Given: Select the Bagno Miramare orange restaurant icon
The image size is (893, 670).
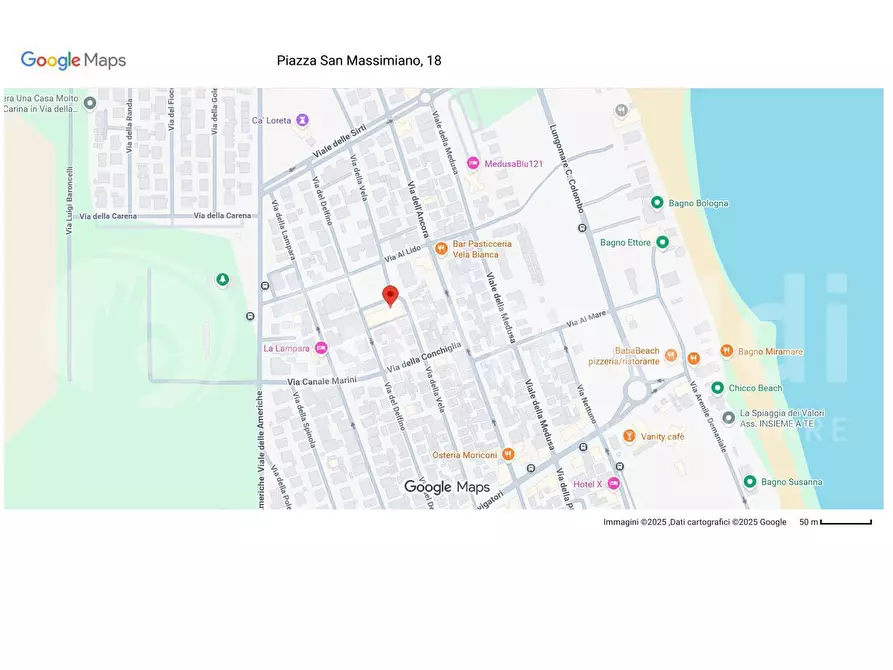Looking at the screenshot, I should (694, 356).
